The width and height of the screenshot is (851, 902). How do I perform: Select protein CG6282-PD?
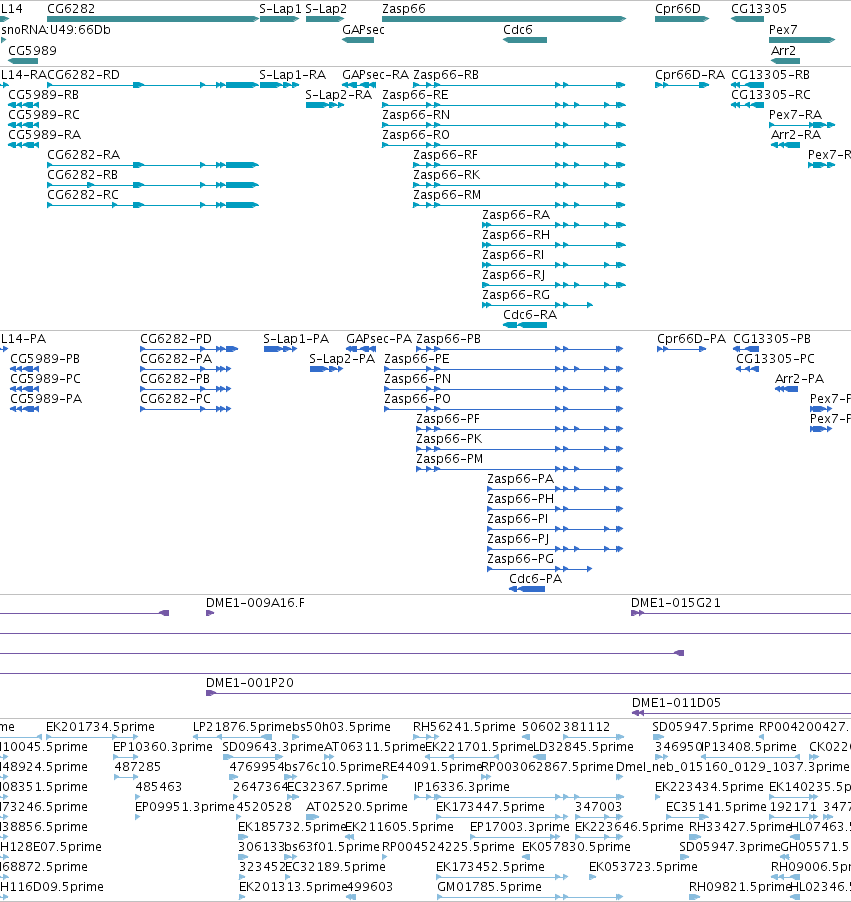coord(176,339)
